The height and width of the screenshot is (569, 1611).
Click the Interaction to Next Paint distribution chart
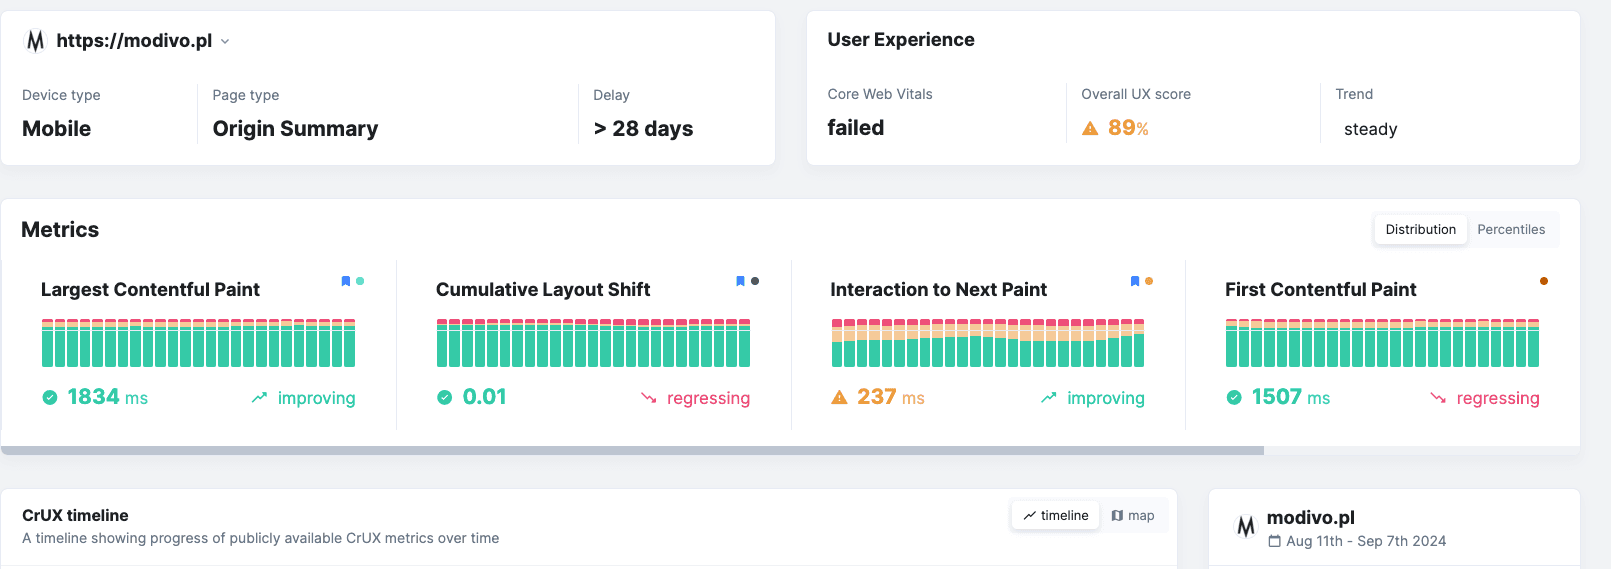[987, 343]
